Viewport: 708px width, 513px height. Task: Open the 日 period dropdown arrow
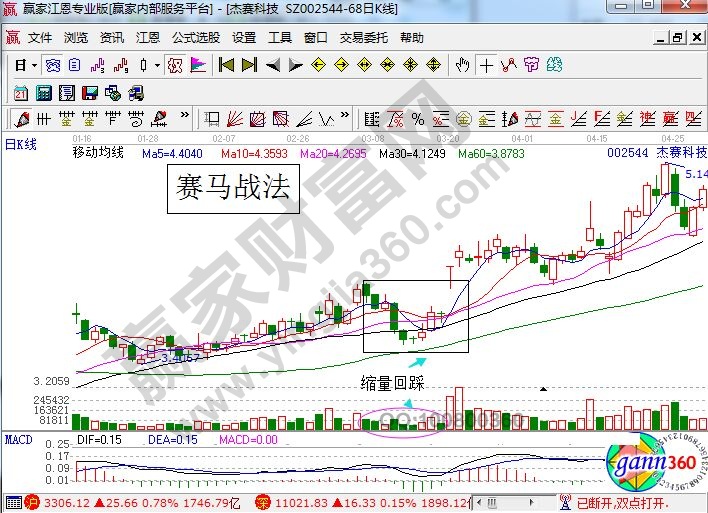point(33,66)
